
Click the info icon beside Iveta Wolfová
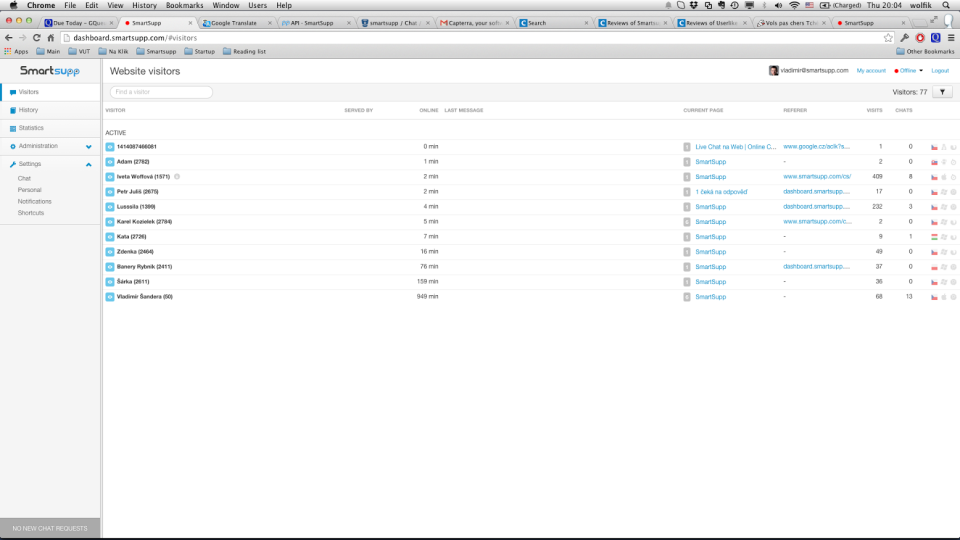click(177, 177)
